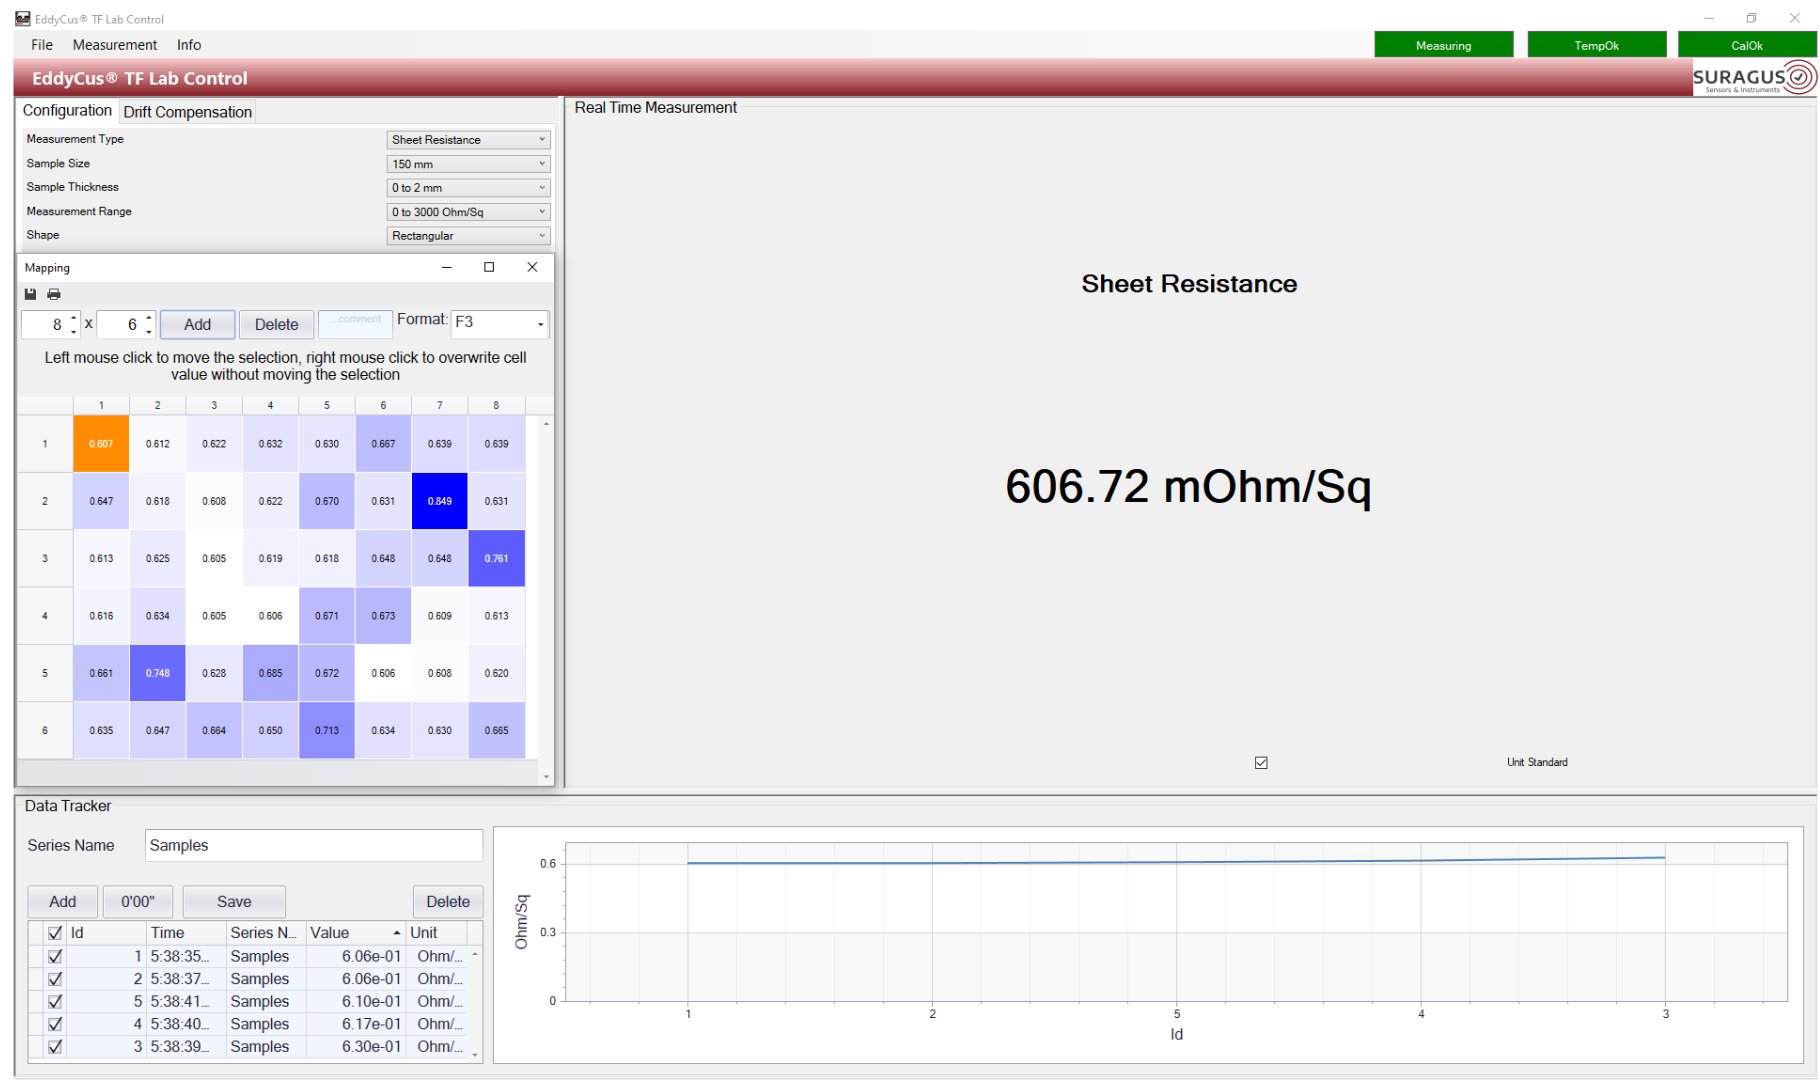Viewport: 1820px width, 1080px height.
Task: Click the Add button in Data Tracker
Action: [x=63, y=902]
